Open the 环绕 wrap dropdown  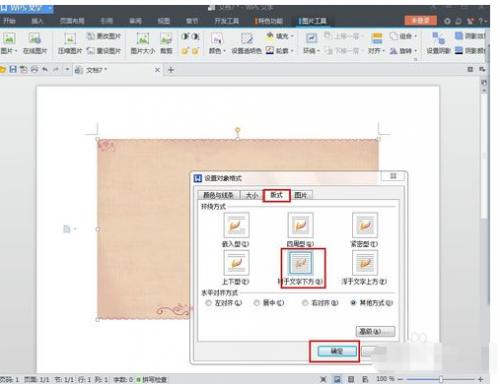[x=311, y=51]
